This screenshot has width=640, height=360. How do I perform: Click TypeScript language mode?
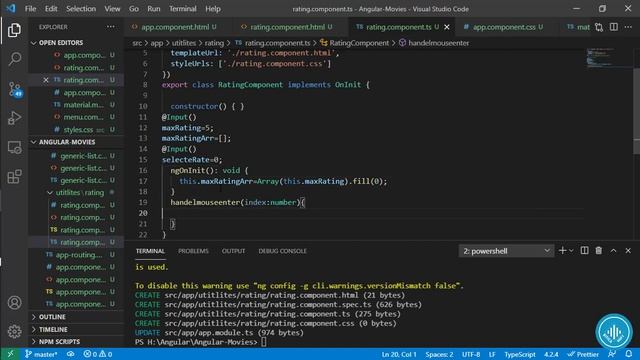tap(520, 354)
